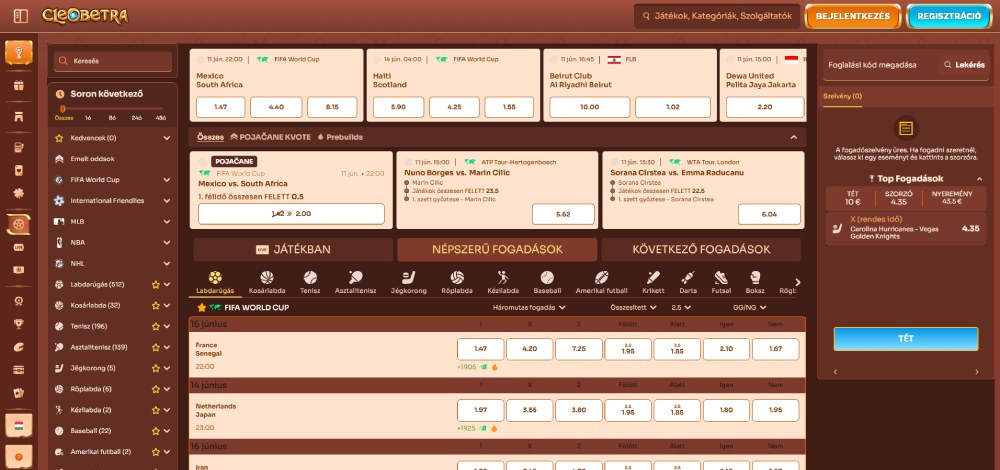This screenshot has height=470, width=1000.
Task: Star the Röplabda (6) sidebar row
Action: tap(156, 389)
